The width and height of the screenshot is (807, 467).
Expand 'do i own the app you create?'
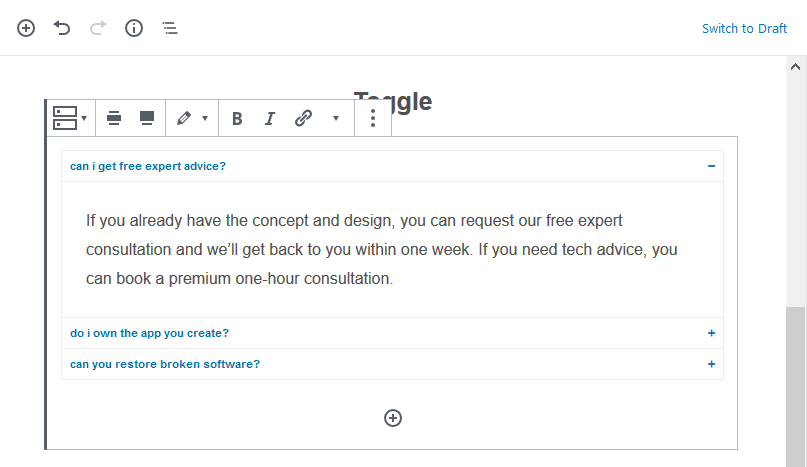pos(711,333)
